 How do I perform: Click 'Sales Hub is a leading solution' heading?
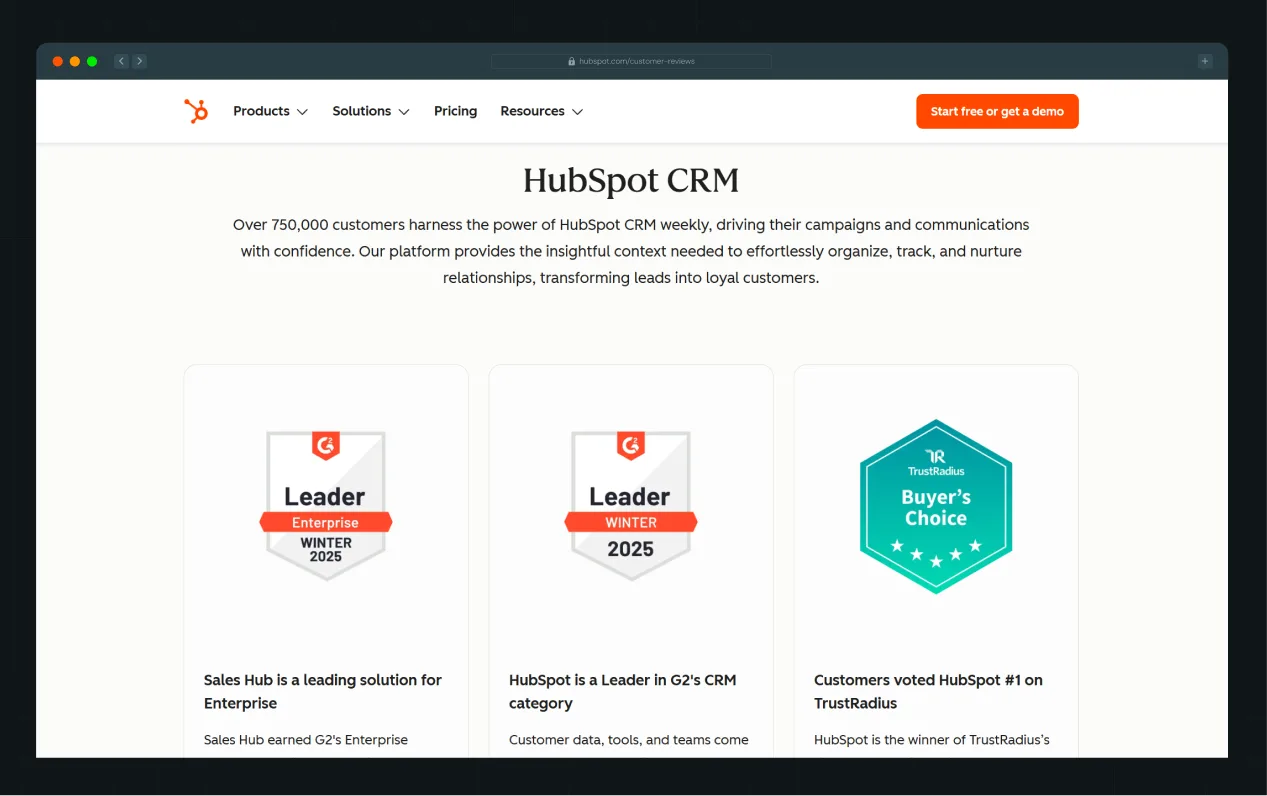click(x=323, y=691)
